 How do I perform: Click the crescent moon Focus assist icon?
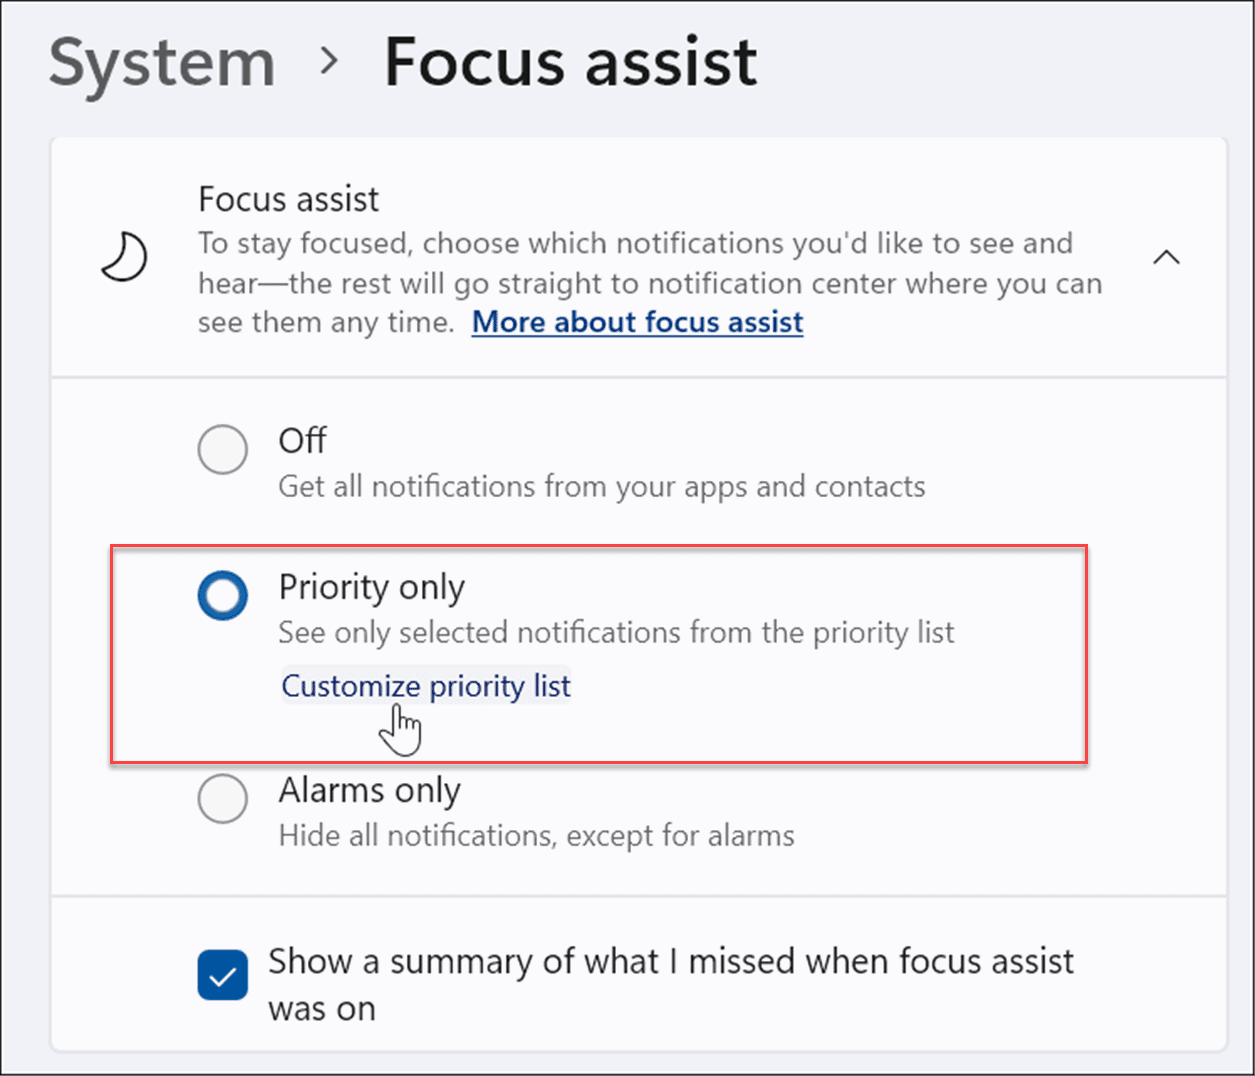(x=124, y=256)
